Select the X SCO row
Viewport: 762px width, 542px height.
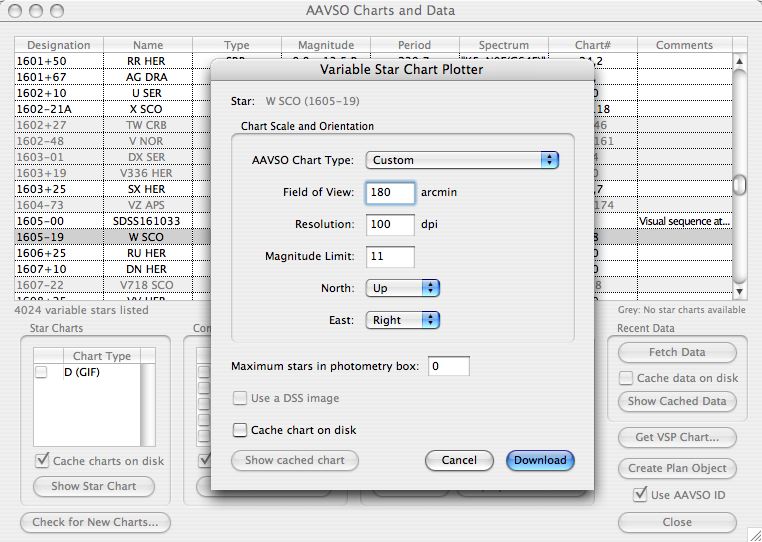(373, 109)
